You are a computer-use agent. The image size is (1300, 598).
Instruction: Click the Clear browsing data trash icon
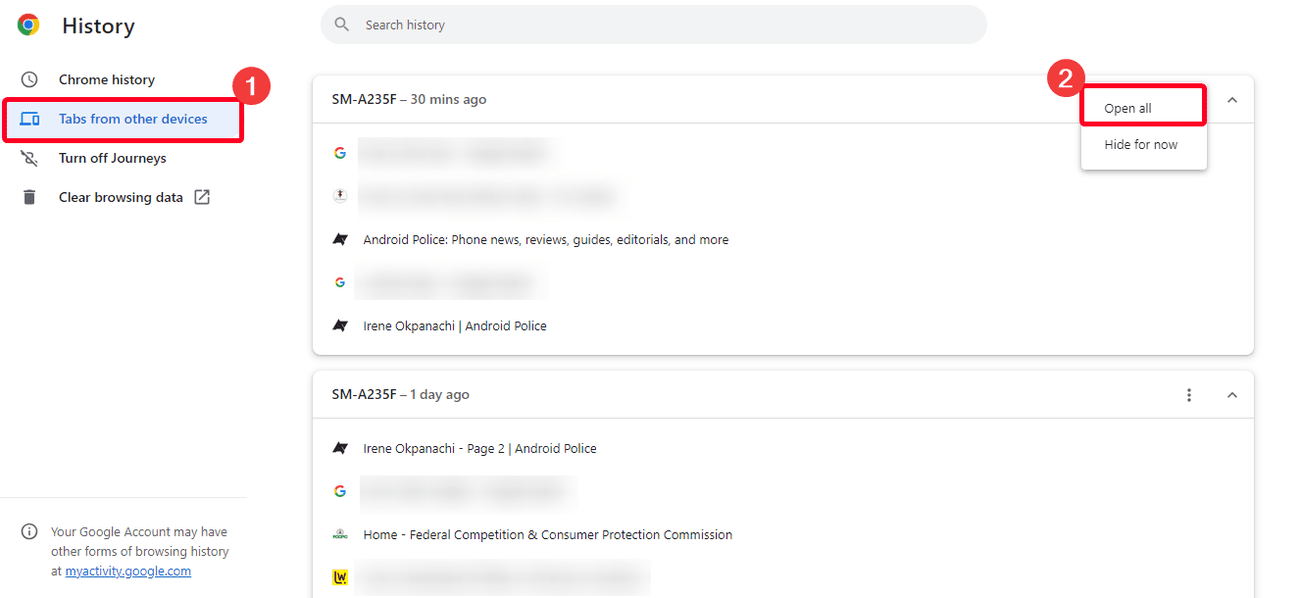[30, 197]
